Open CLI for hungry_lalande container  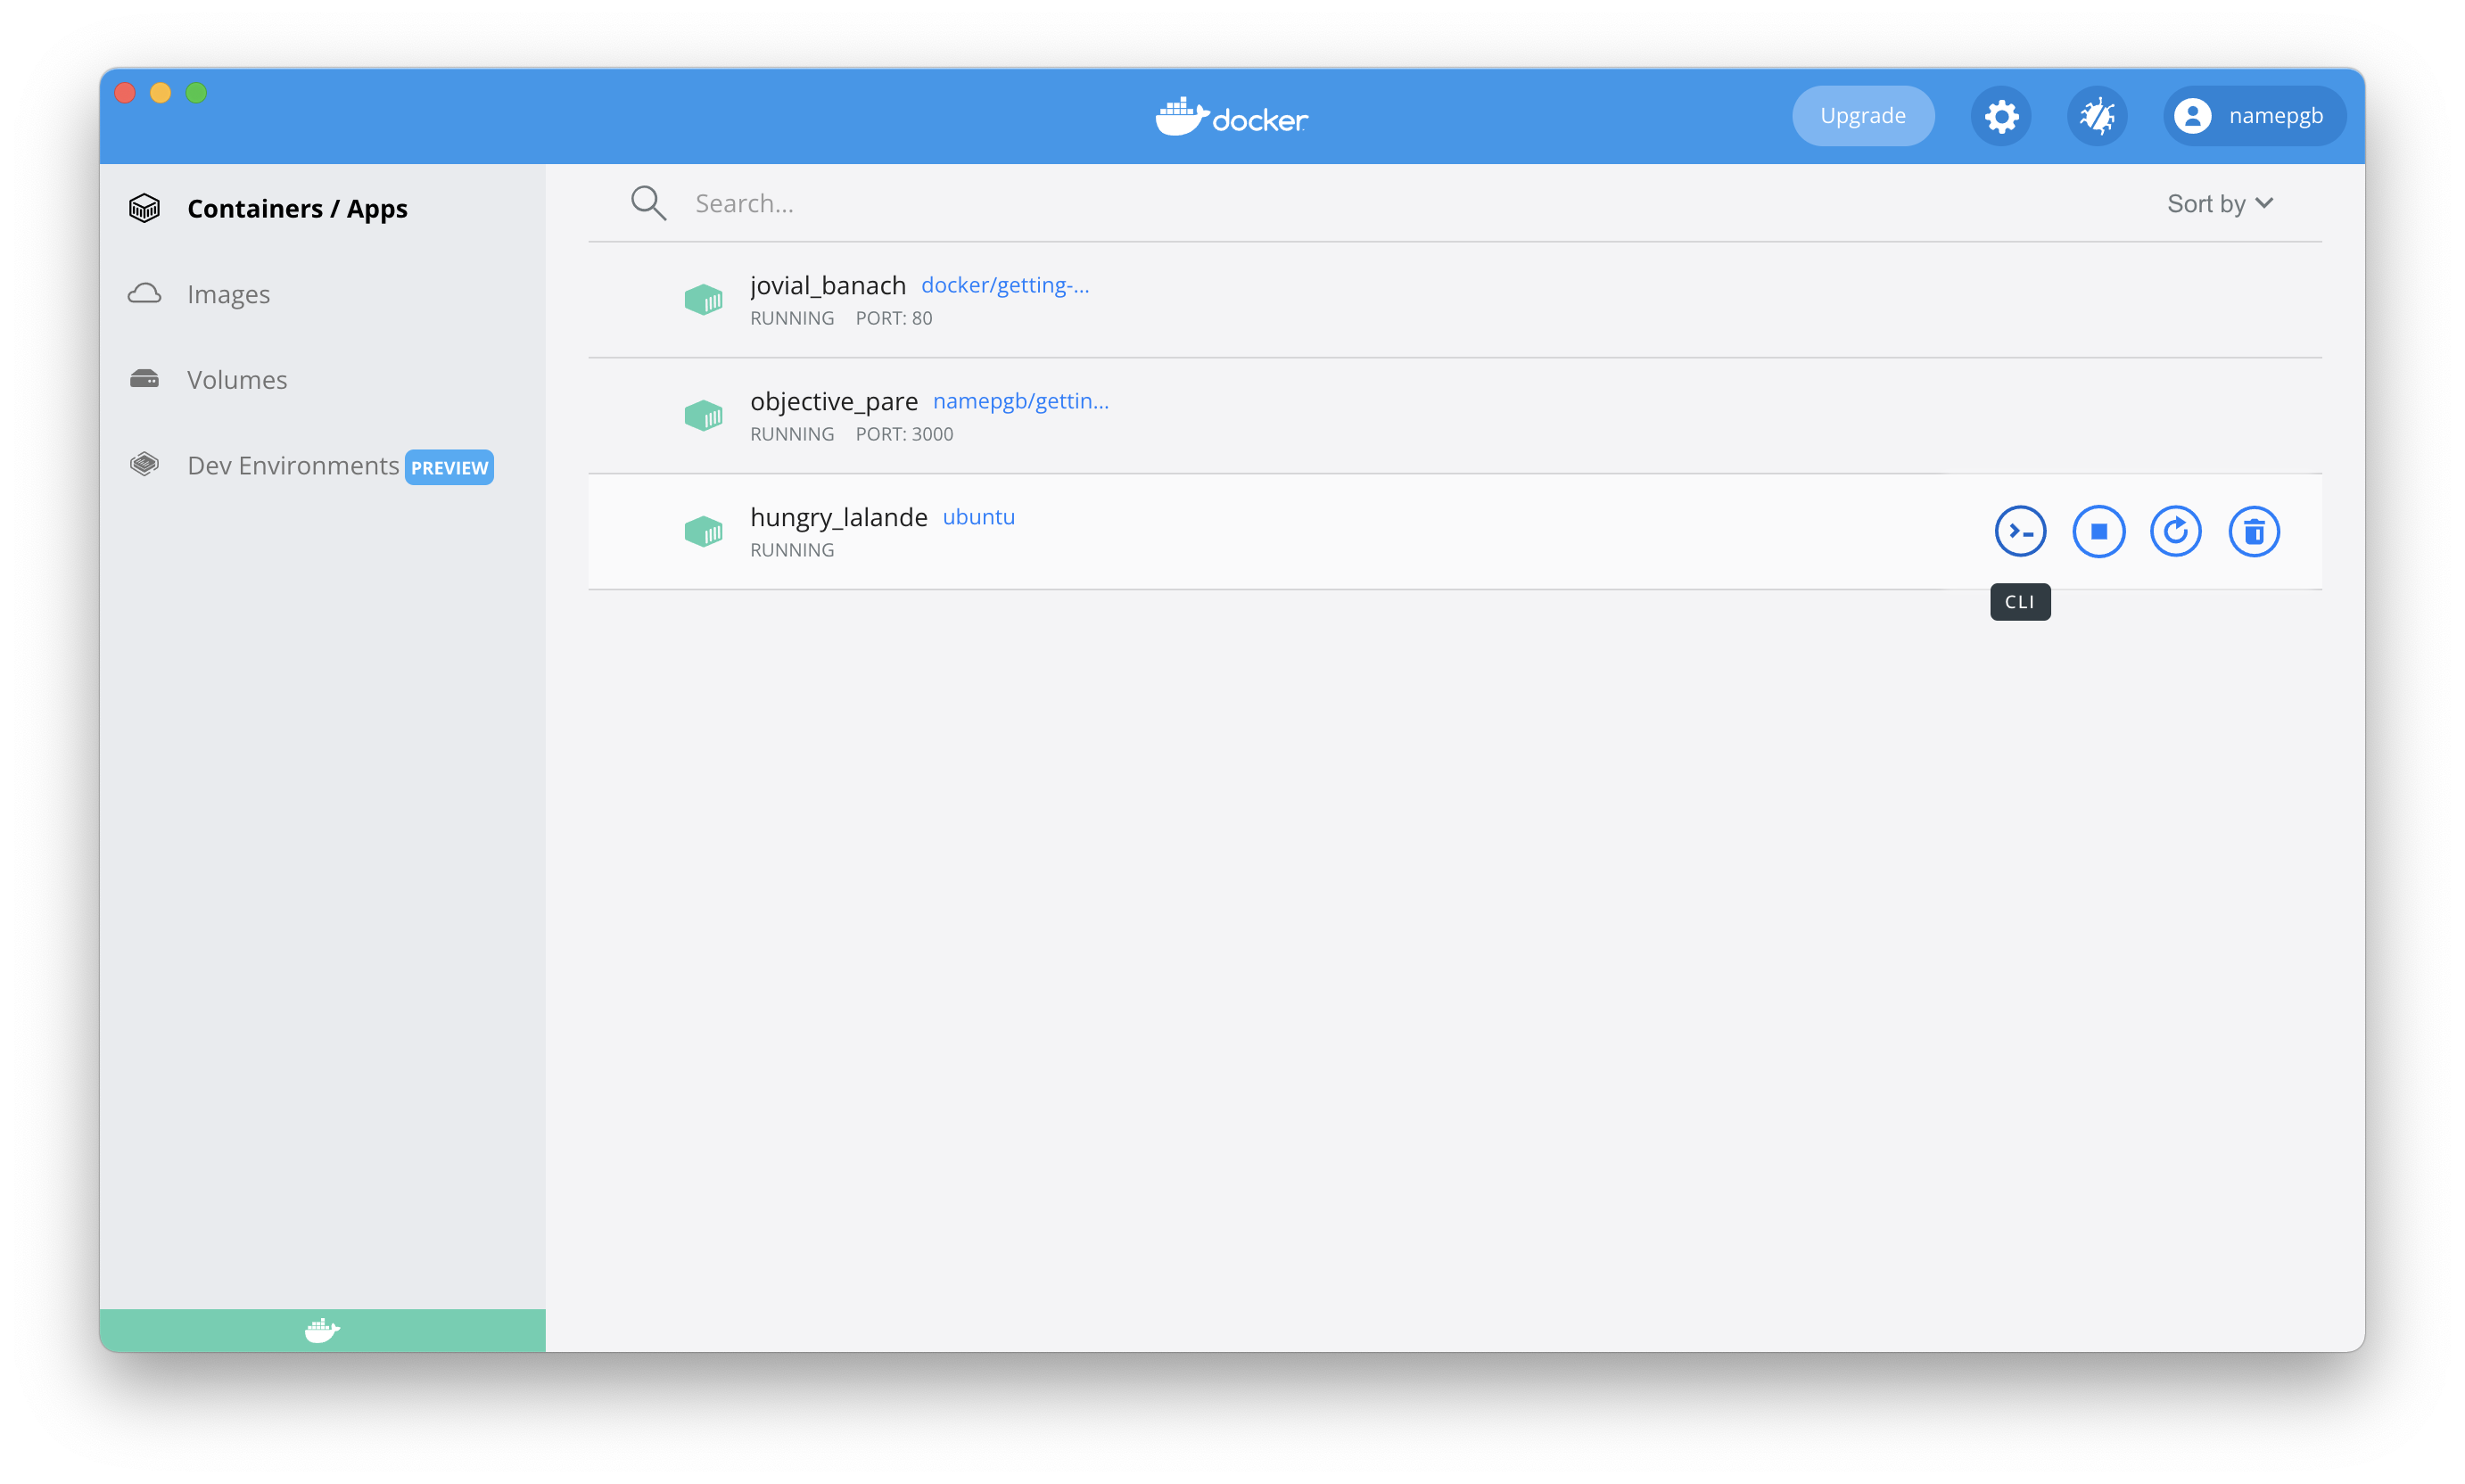coord(2020,531)
